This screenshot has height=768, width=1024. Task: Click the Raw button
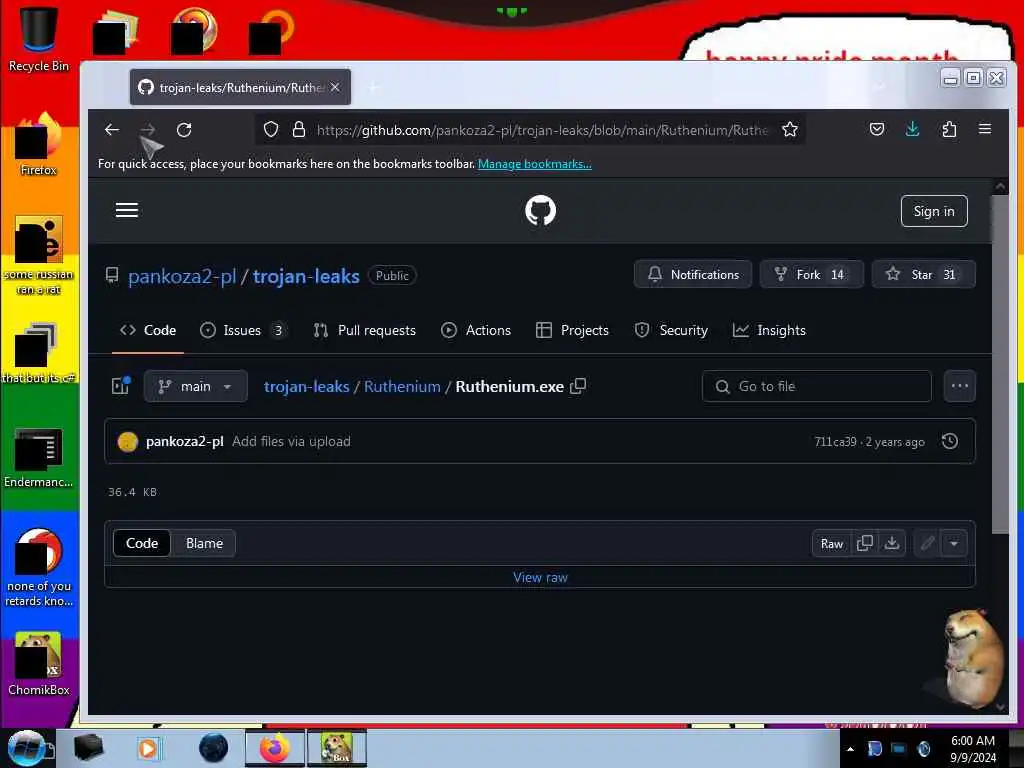(x=831, y=544)
